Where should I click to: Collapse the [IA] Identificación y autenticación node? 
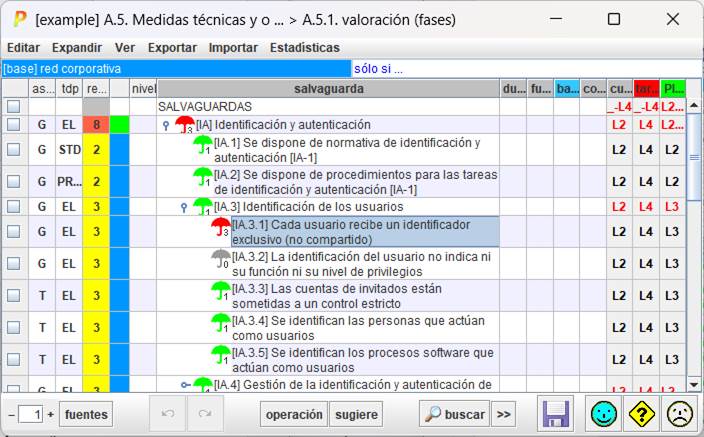coord(166,125)
